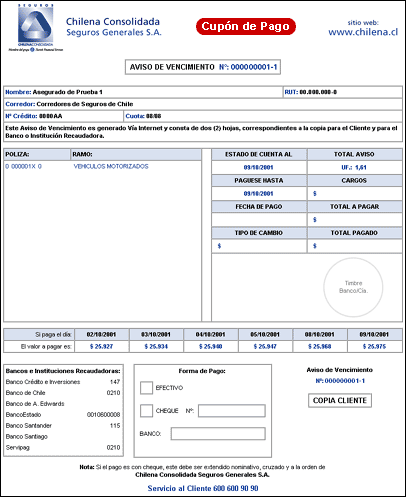This screenshot has width=406, height=497.
Task: Click the CARGOS header
Action: [x=354, y=180]
